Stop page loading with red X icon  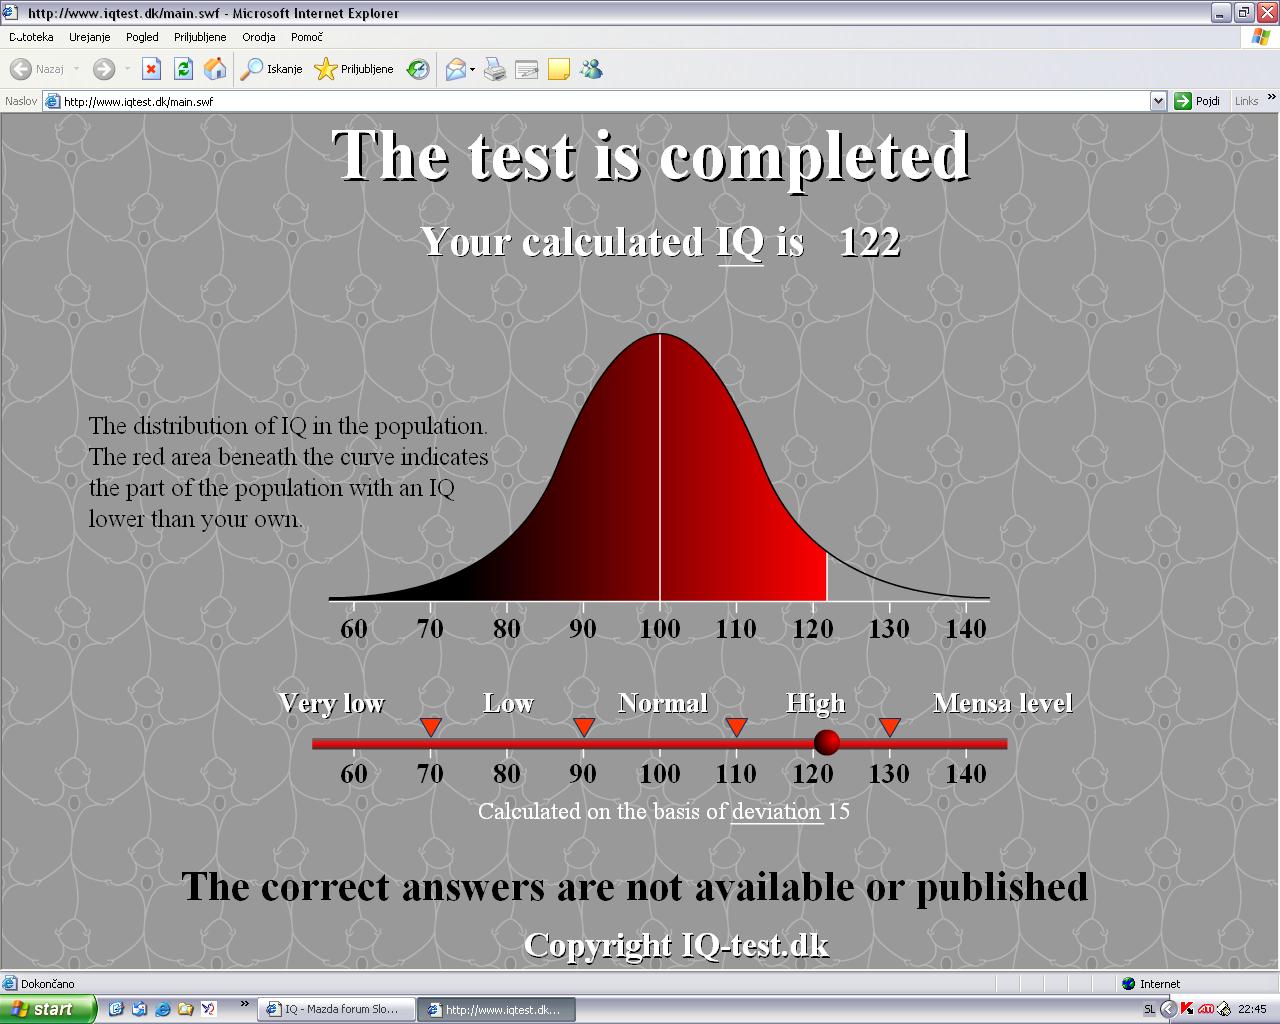(151, 69)
